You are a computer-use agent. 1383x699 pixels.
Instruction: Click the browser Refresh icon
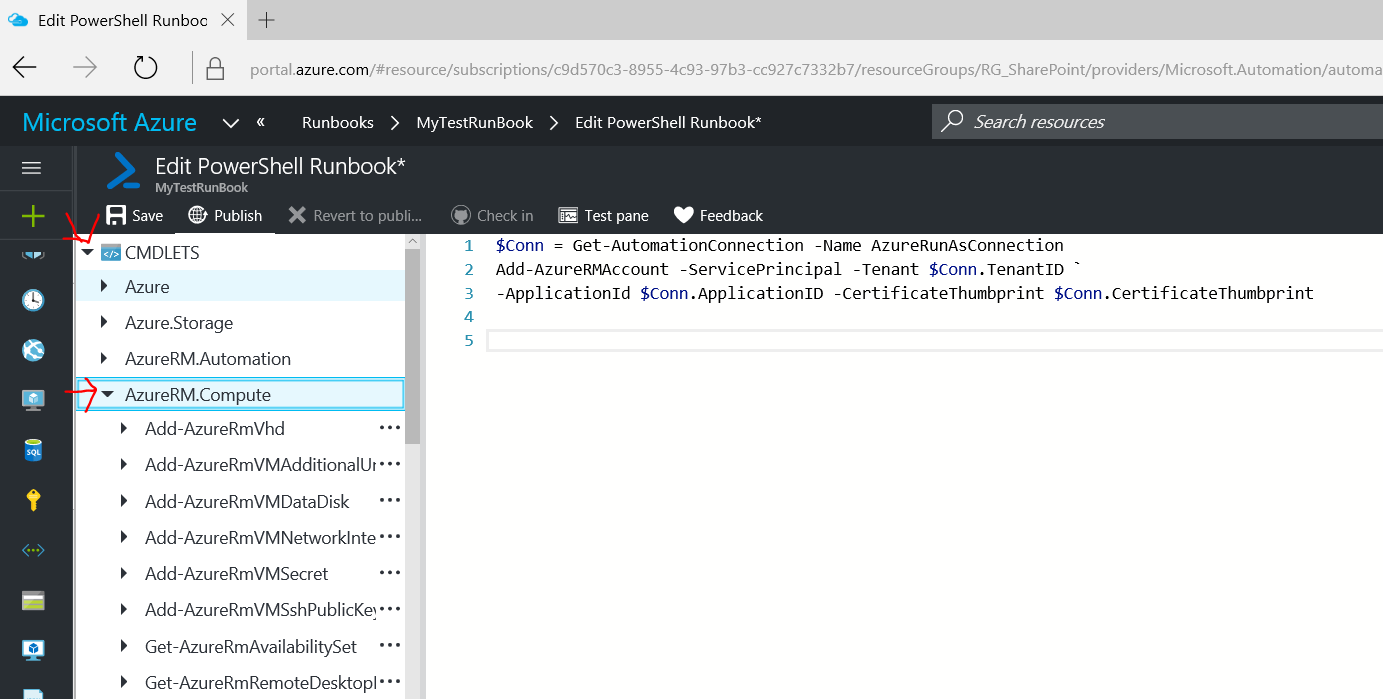146,67
